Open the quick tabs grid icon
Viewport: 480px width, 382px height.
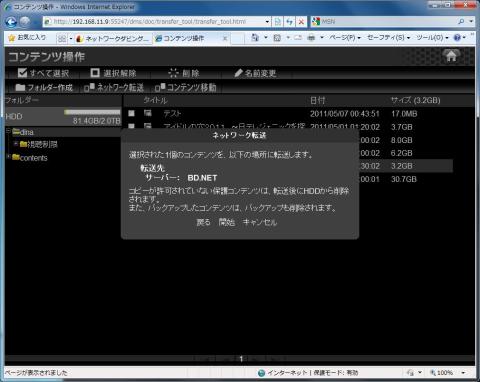[x=62, y=39]
